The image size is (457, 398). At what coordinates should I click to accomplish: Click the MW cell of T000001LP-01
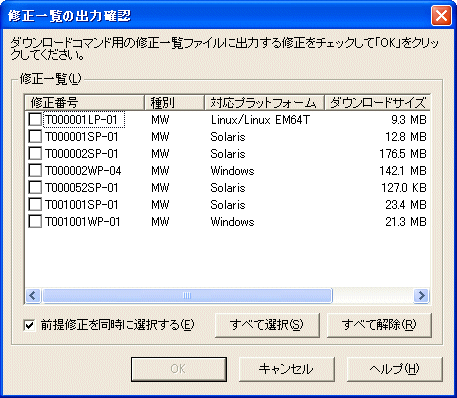click(160, 120)
